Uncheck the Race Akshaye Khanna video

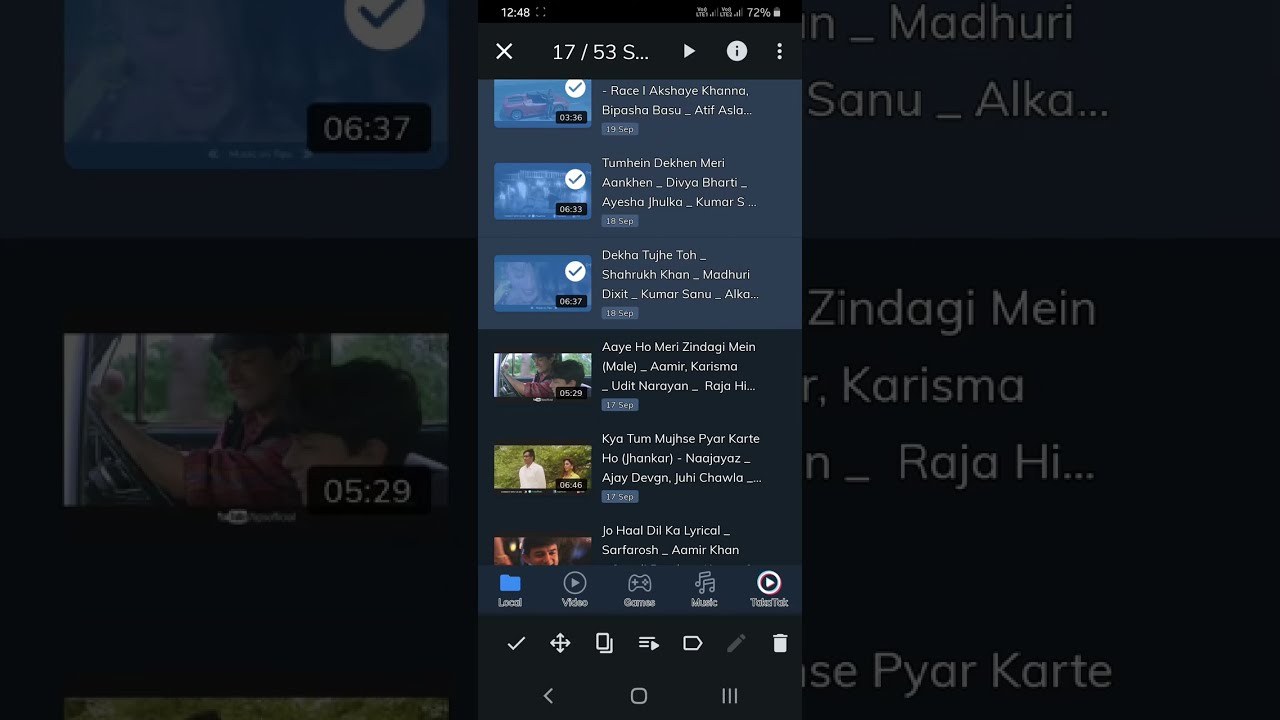pyautogui.click(x=575, y=89)
